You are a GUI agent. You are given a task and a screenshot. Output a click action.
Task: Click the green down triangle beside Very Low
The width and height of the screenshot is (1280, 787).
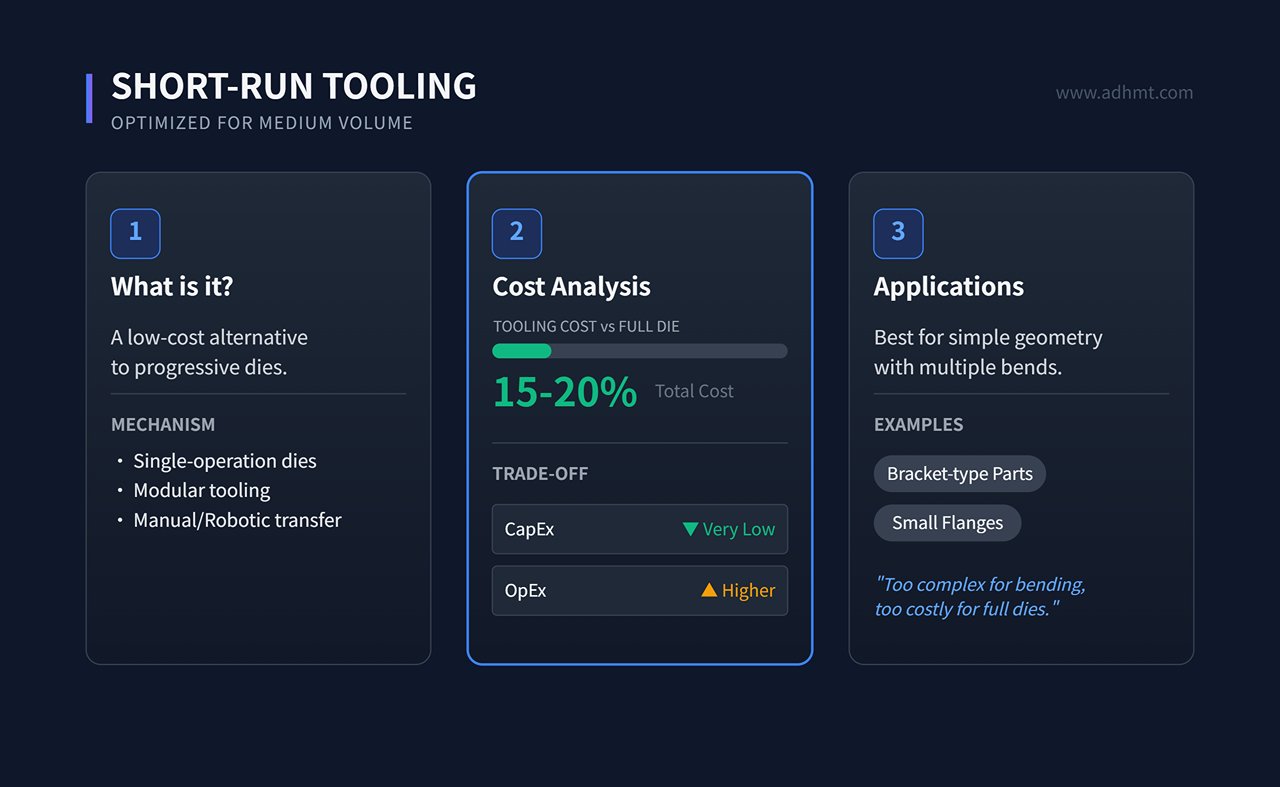point(690,529)
